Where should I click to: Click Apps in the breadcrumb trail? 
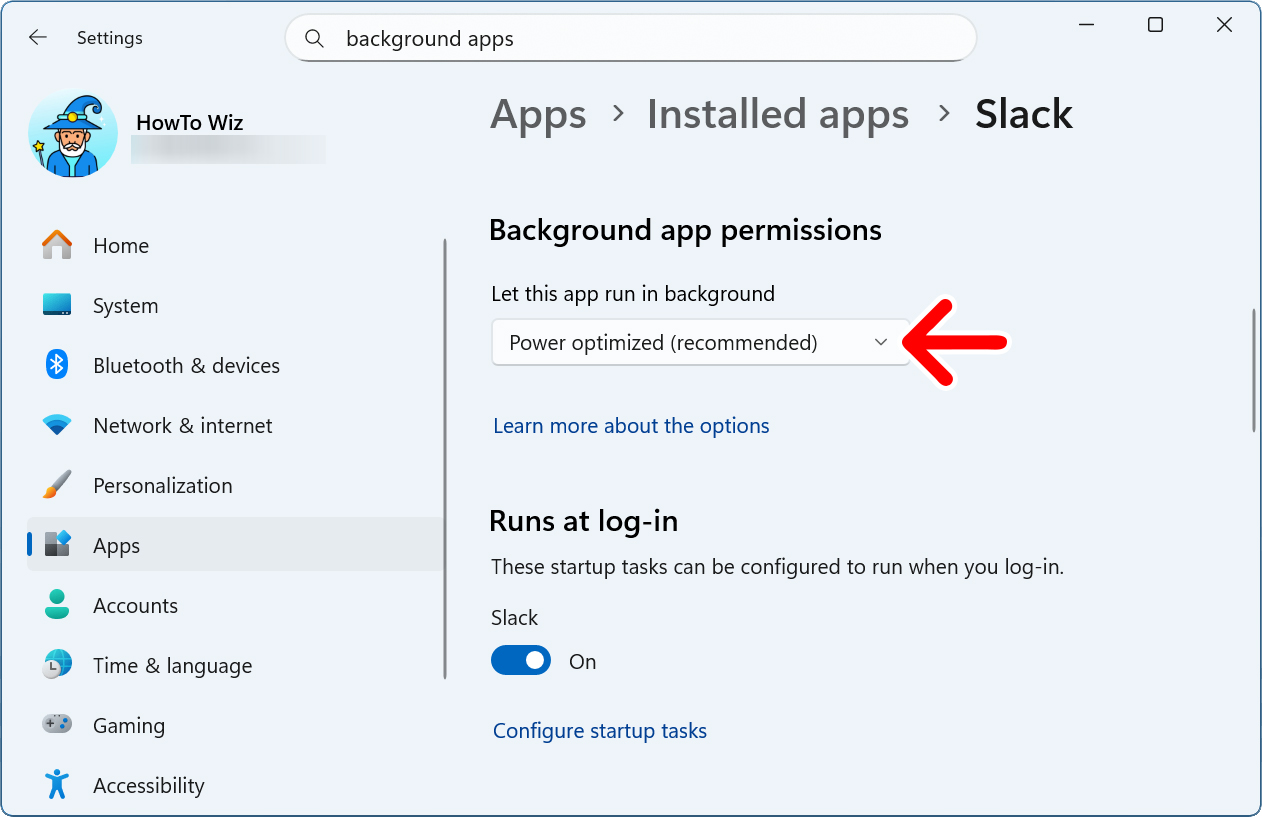538,114
